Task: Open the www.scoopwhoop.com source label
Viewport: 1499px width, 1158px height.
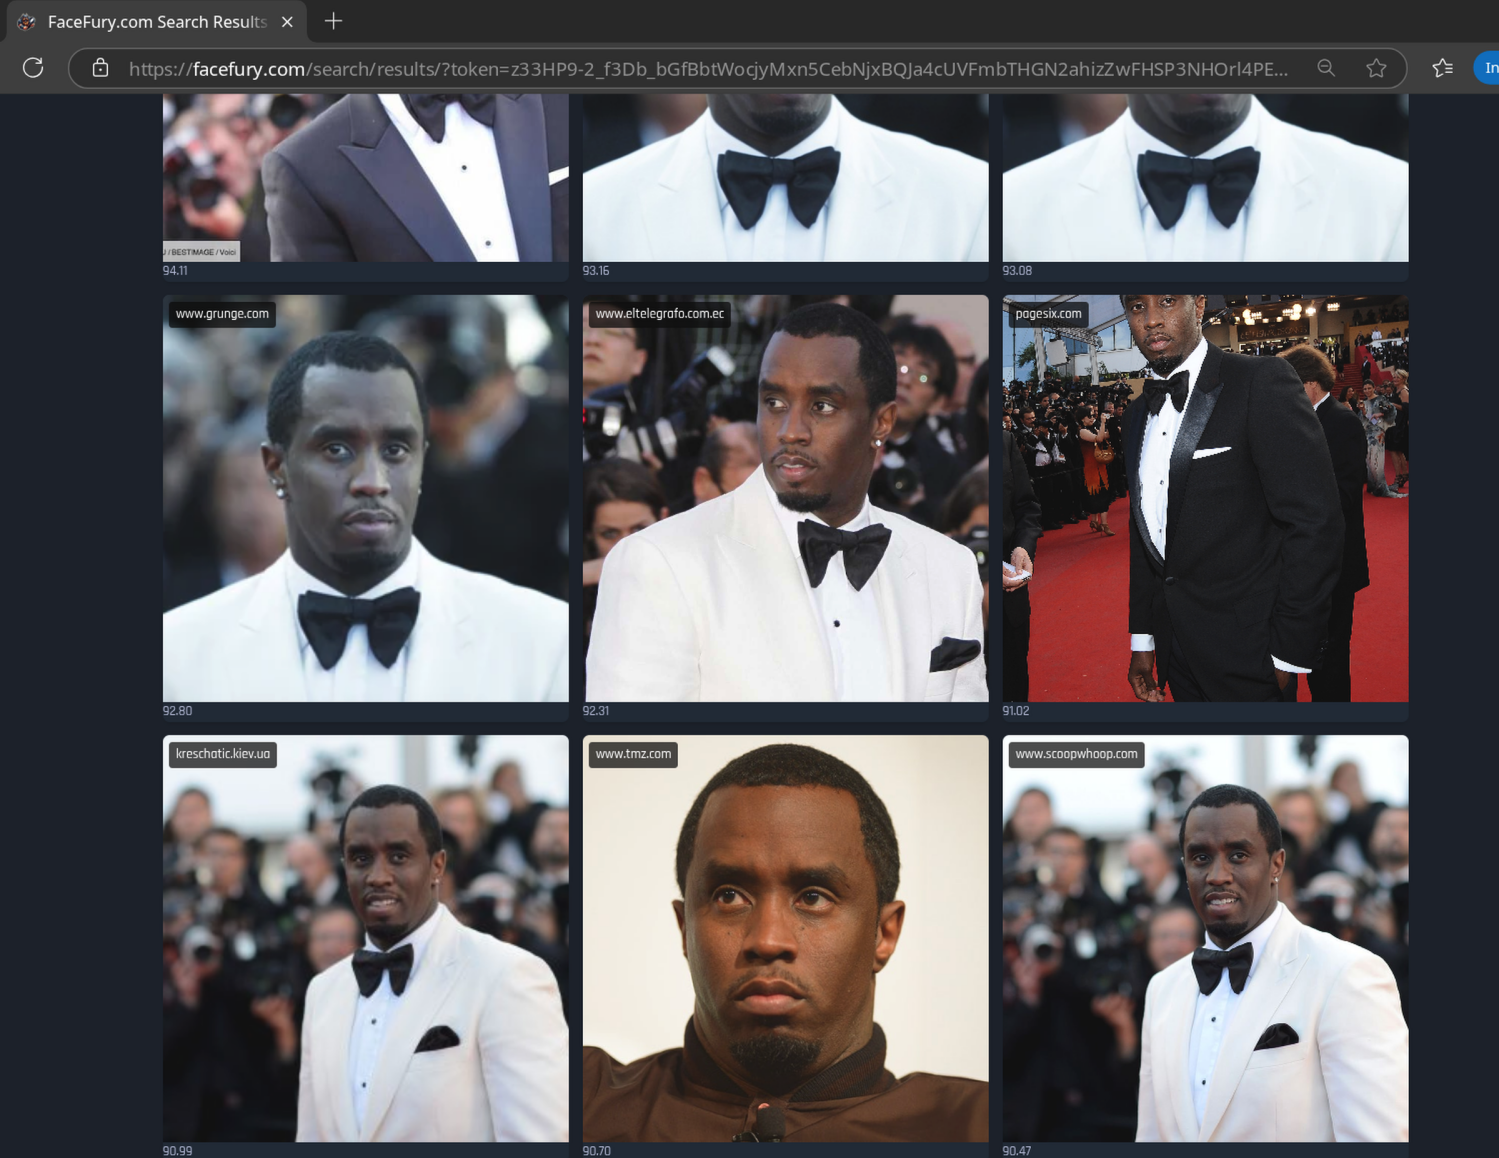Action: (x=1076, y=754)
